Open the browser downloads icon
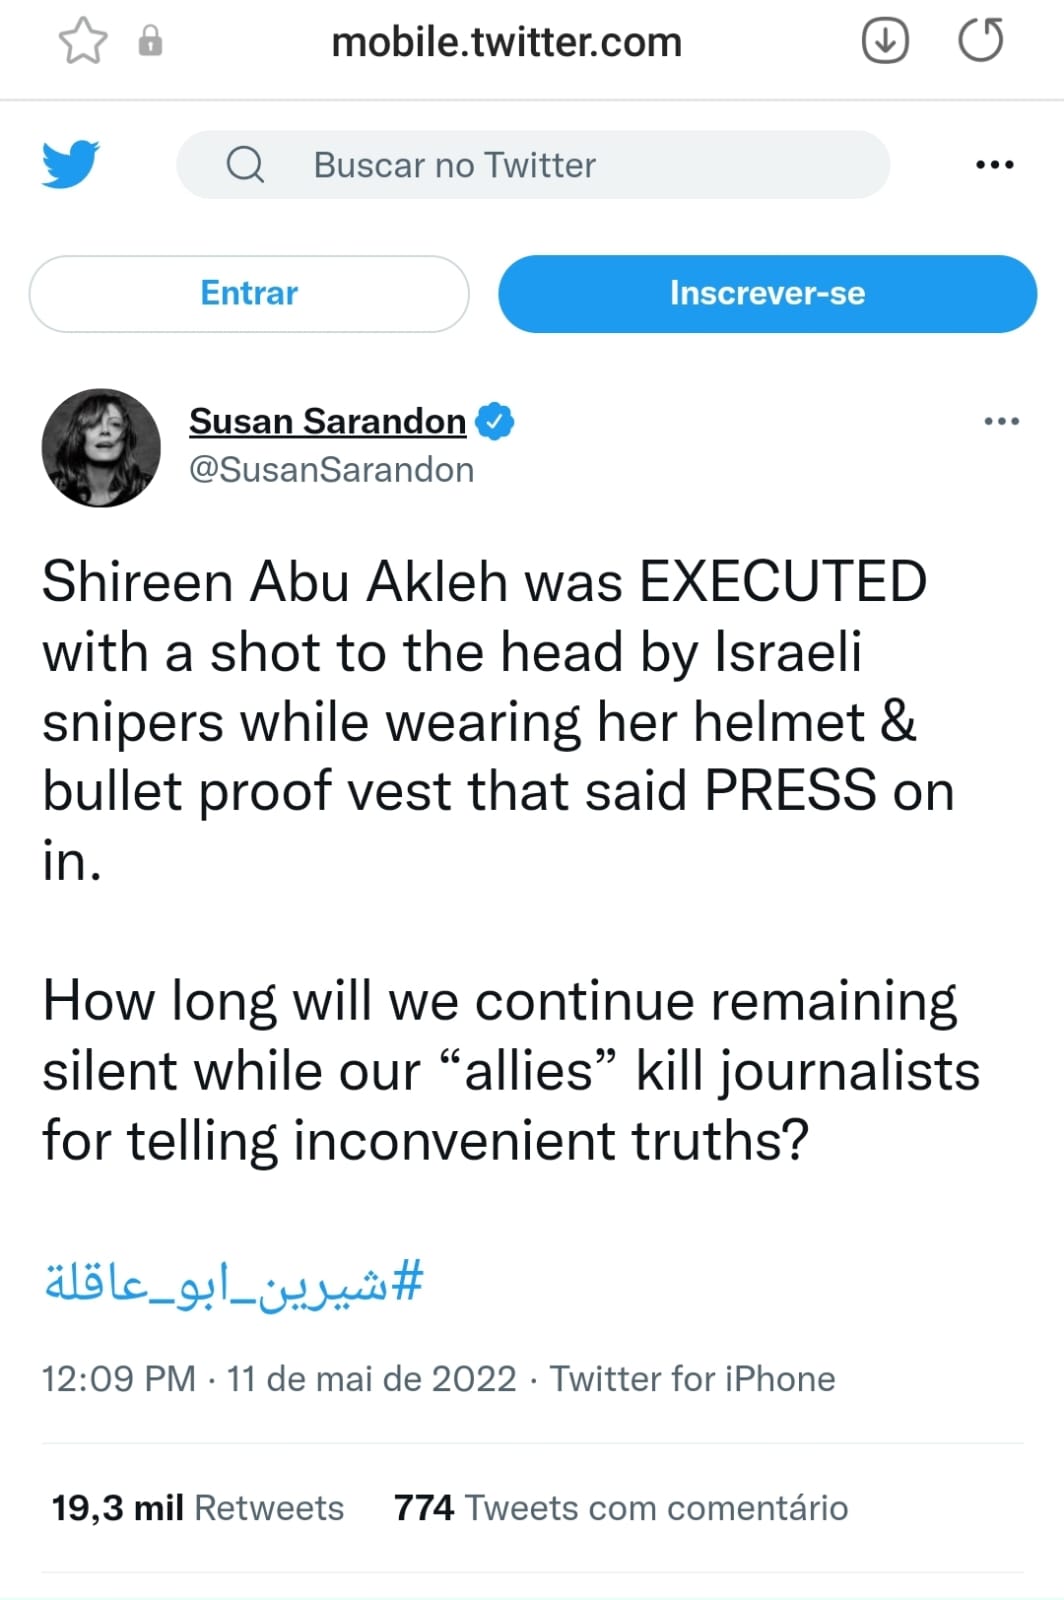Viewport: 1064px width, 1600px height. 885,42
